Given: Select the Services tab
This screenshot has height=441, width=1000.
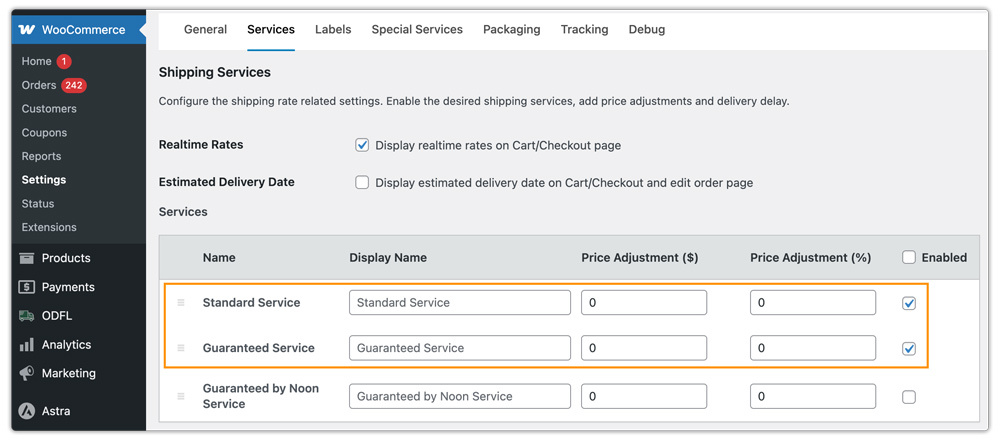Looking at the screenshot, I should coord(271,29).
